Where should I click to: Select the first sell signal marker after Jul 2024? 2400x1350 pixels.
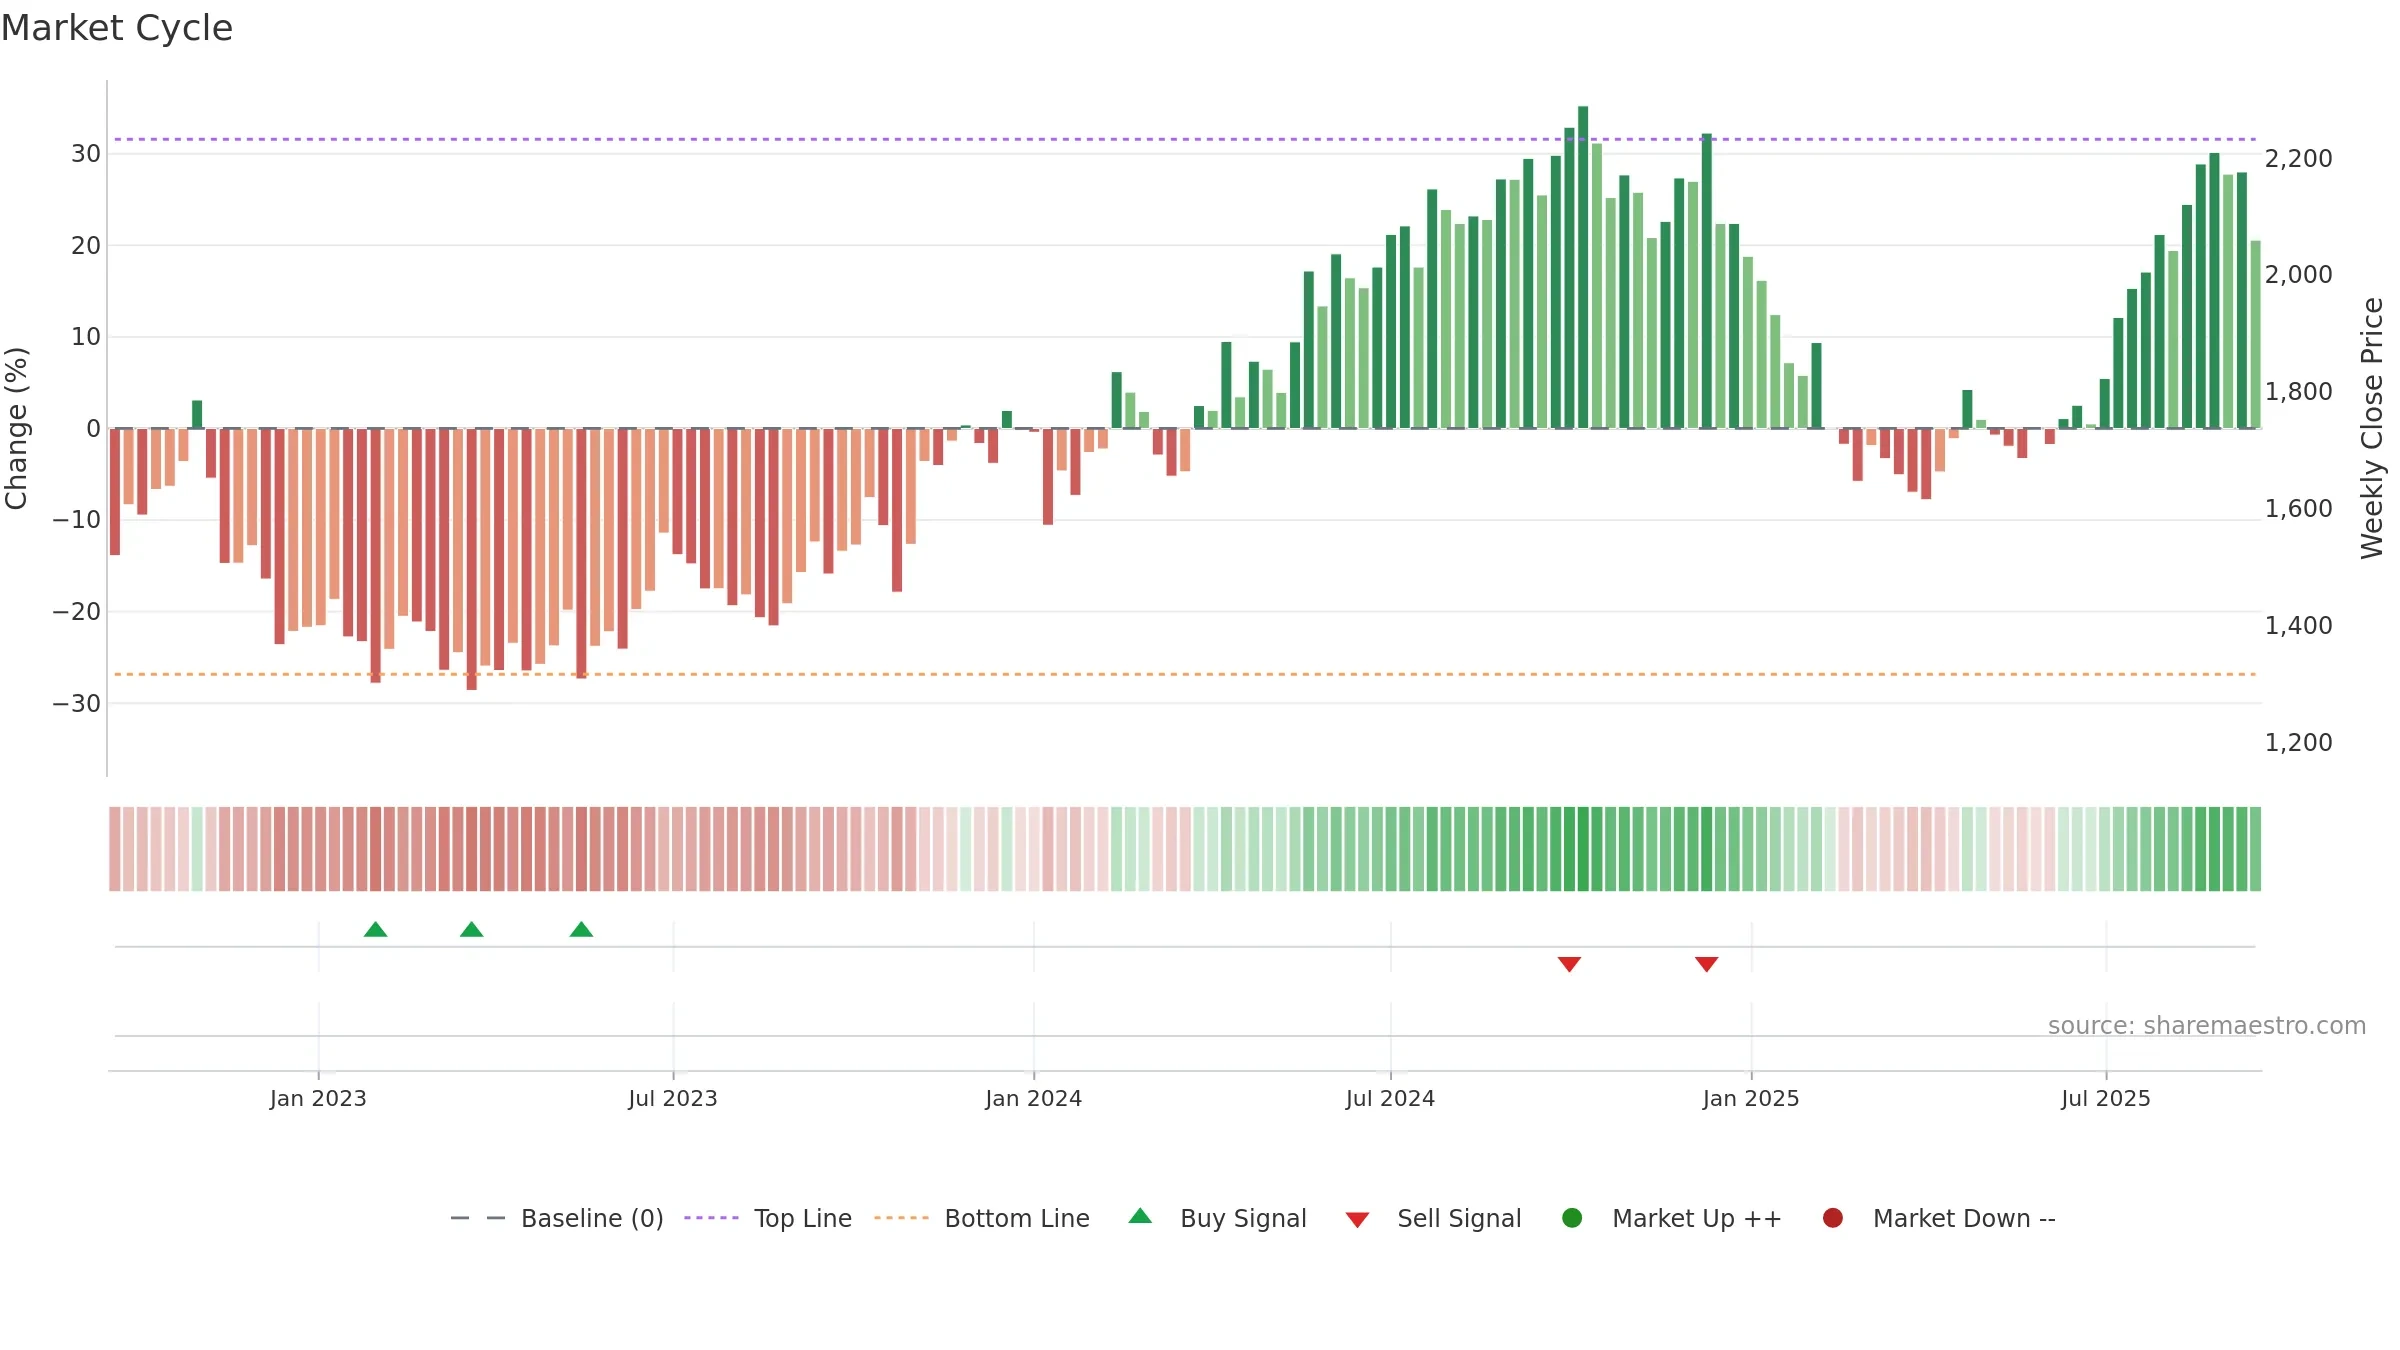tap(1569, 964)
